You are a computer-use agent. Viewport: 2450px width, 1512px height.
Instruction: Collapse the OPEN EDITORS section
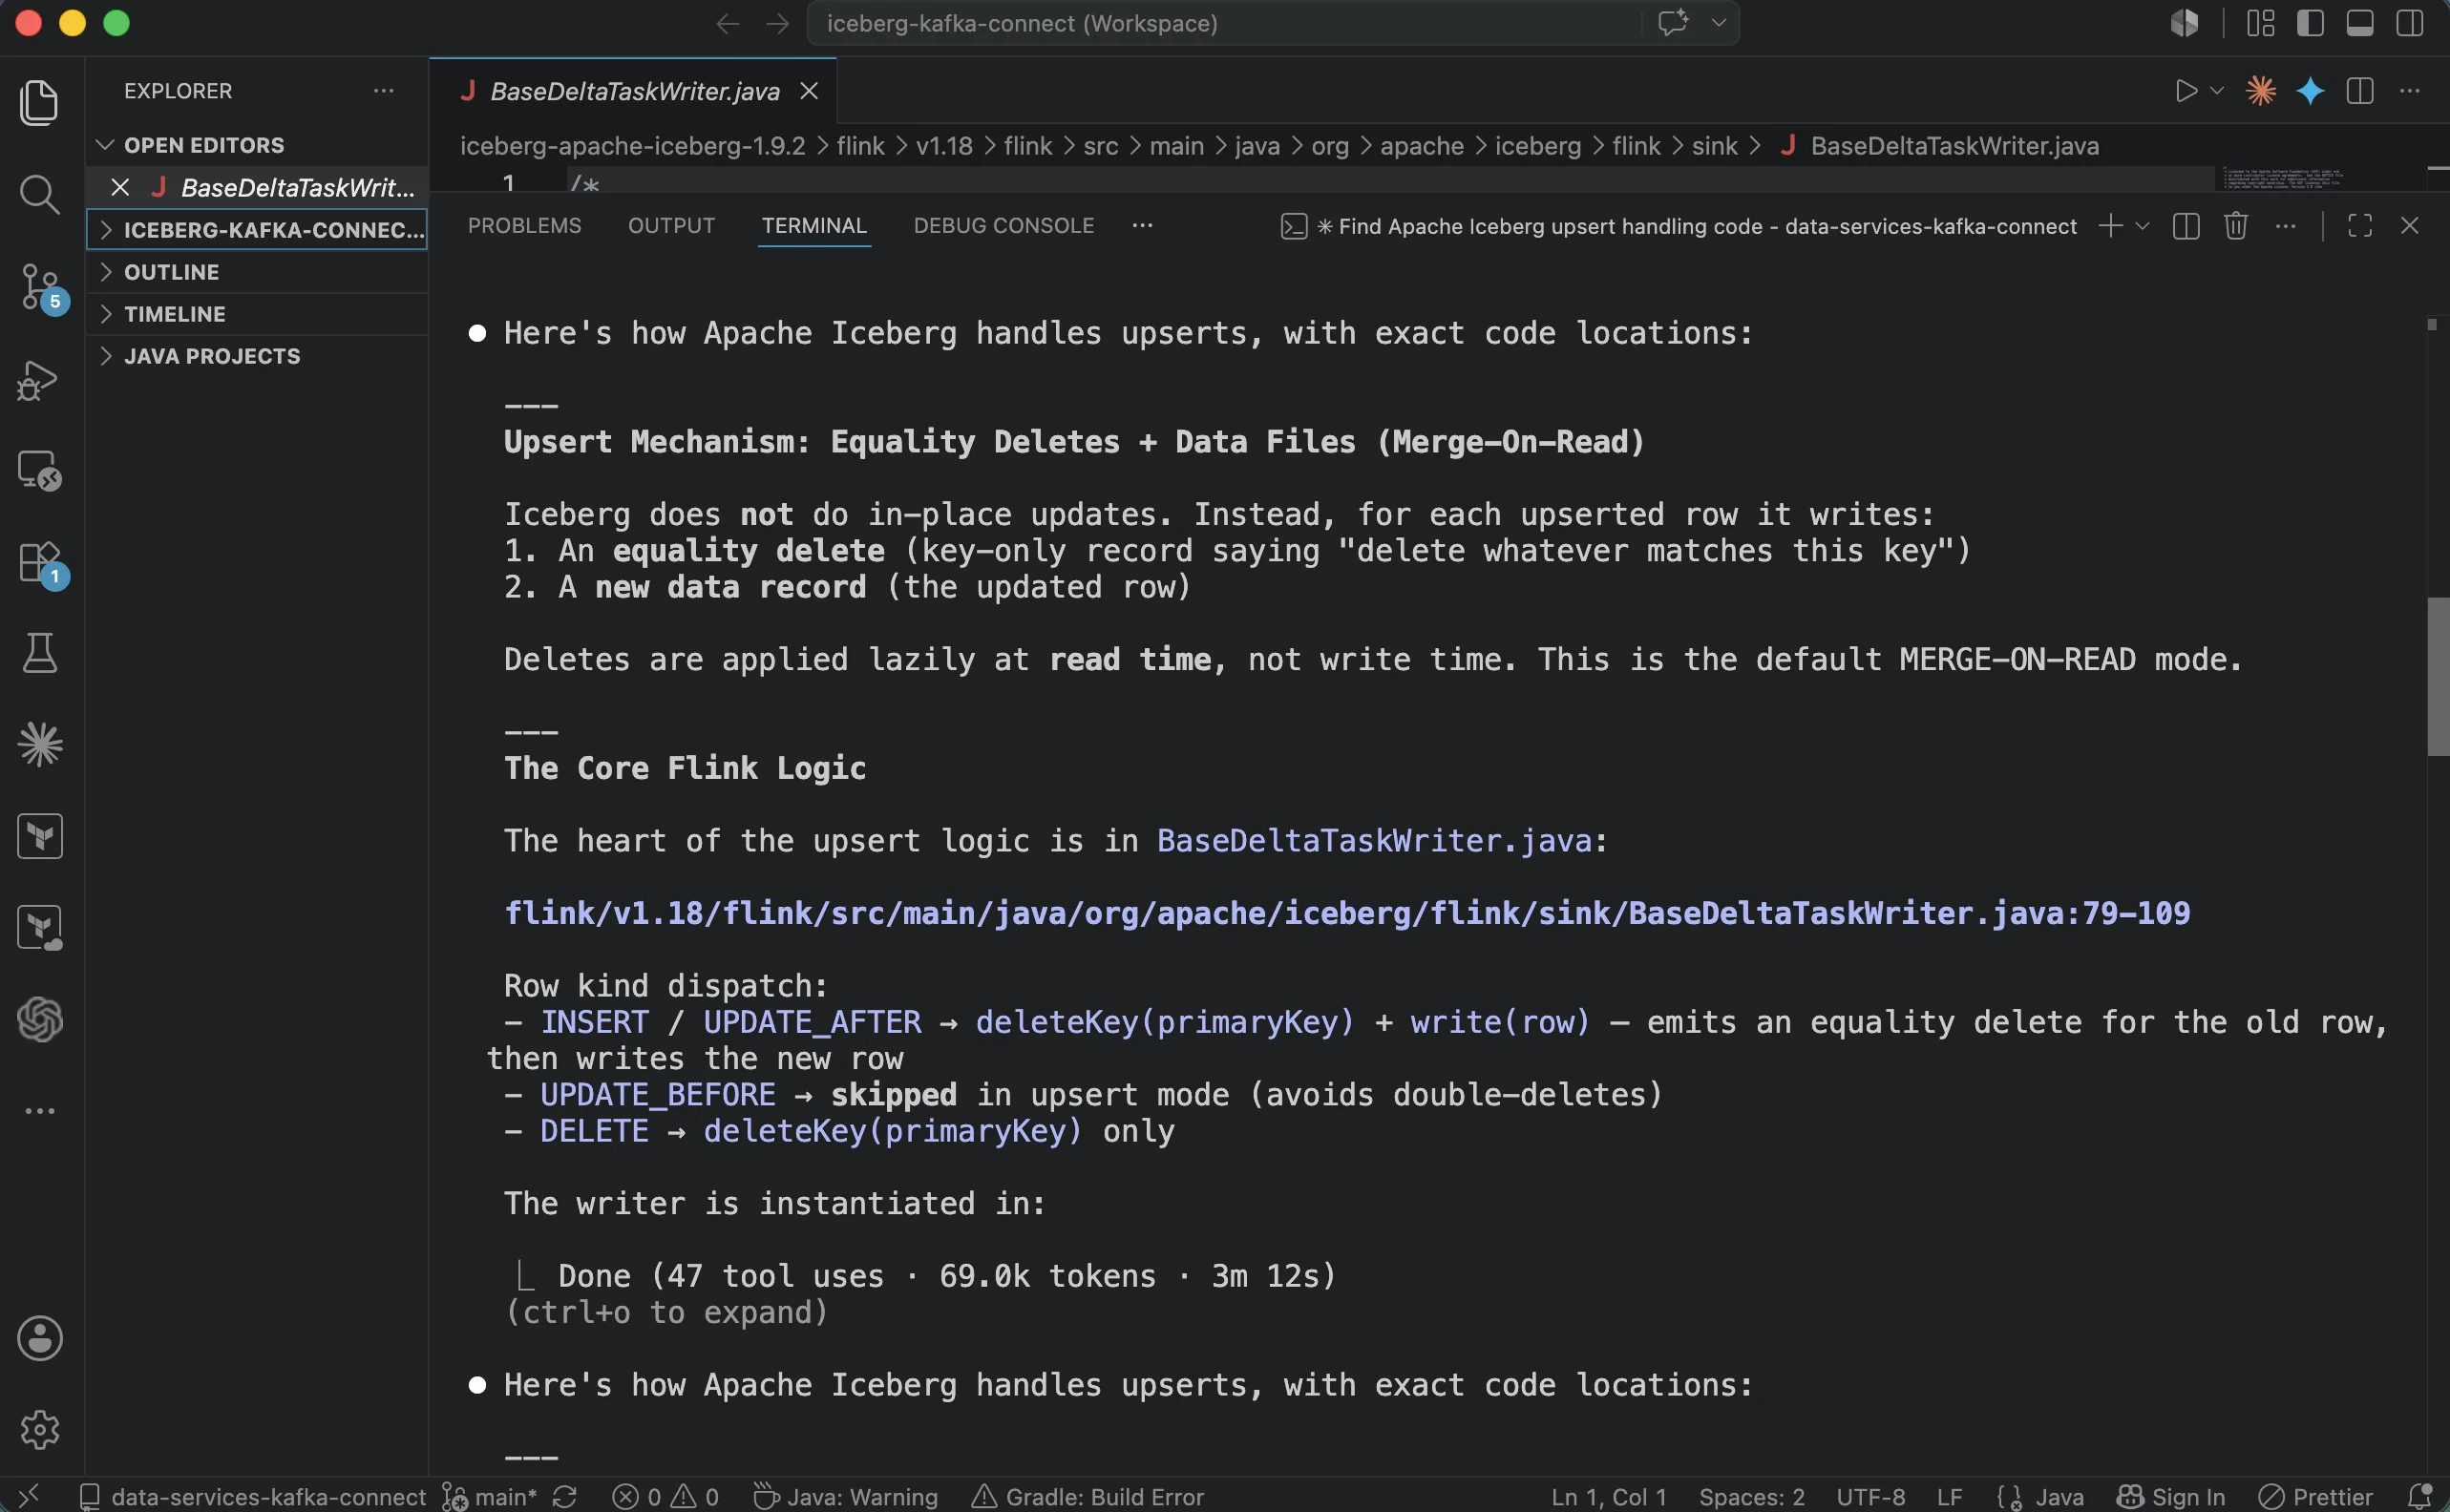point(257,145)
